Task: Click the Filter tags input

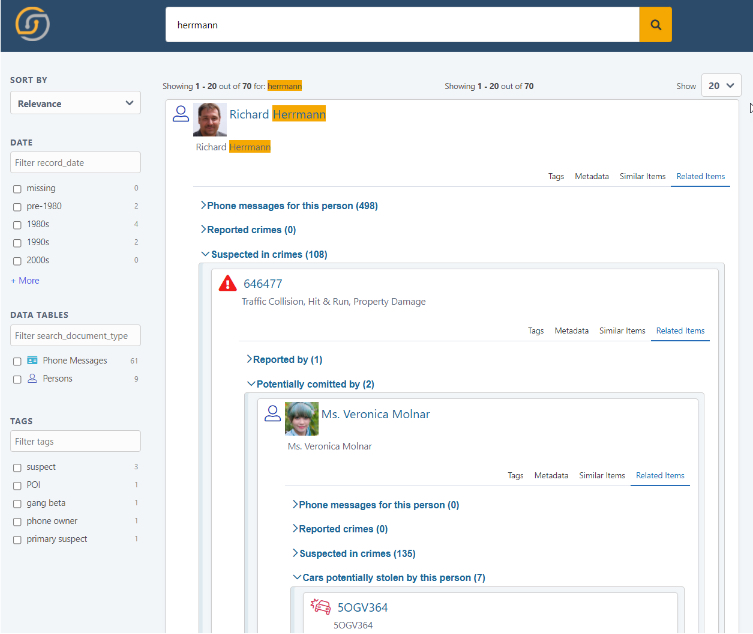Action: tap(75, 441)
